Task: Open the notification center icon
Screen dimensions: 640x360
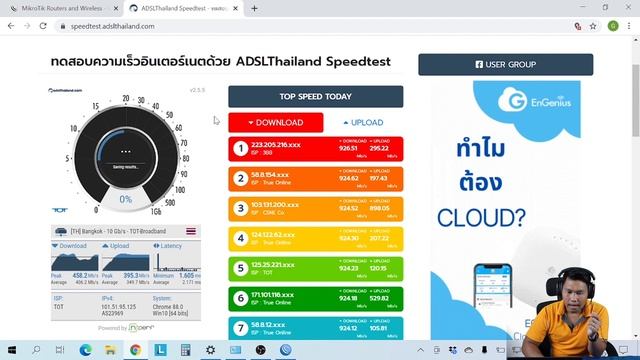Action: click(623, 350)
